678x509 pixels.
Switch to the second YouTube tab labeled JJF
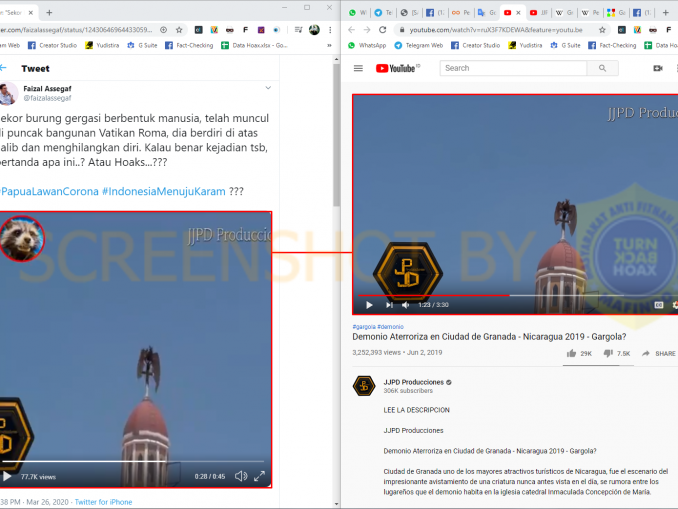(539, 13)
